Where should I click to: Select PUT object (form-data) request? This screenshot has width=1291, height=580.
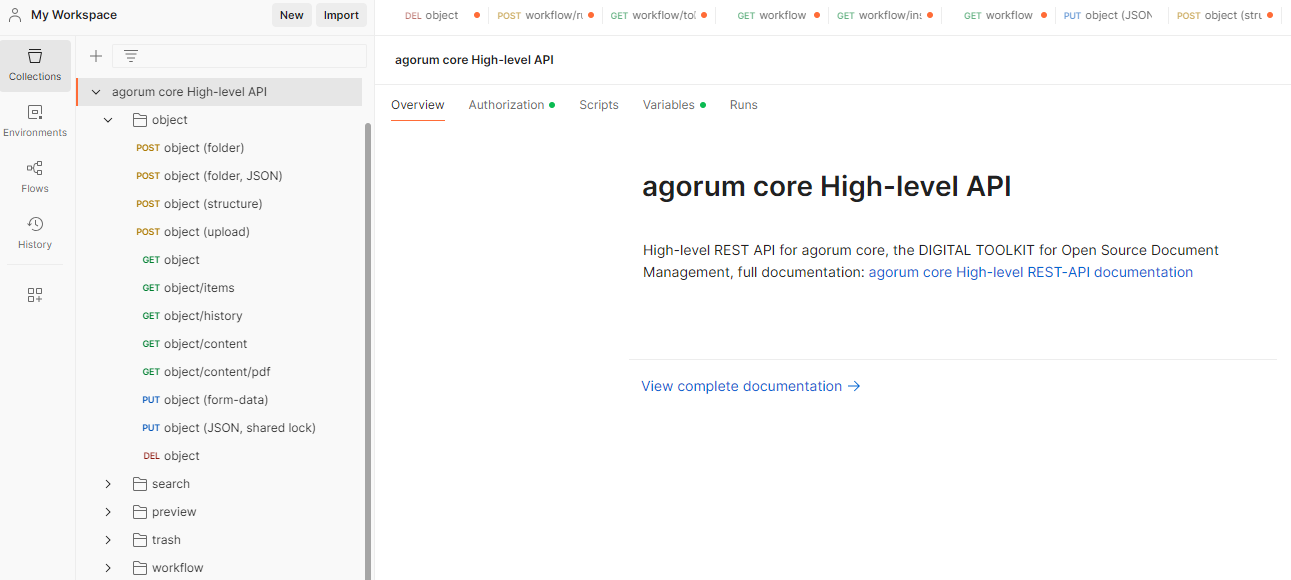(205, 400)
